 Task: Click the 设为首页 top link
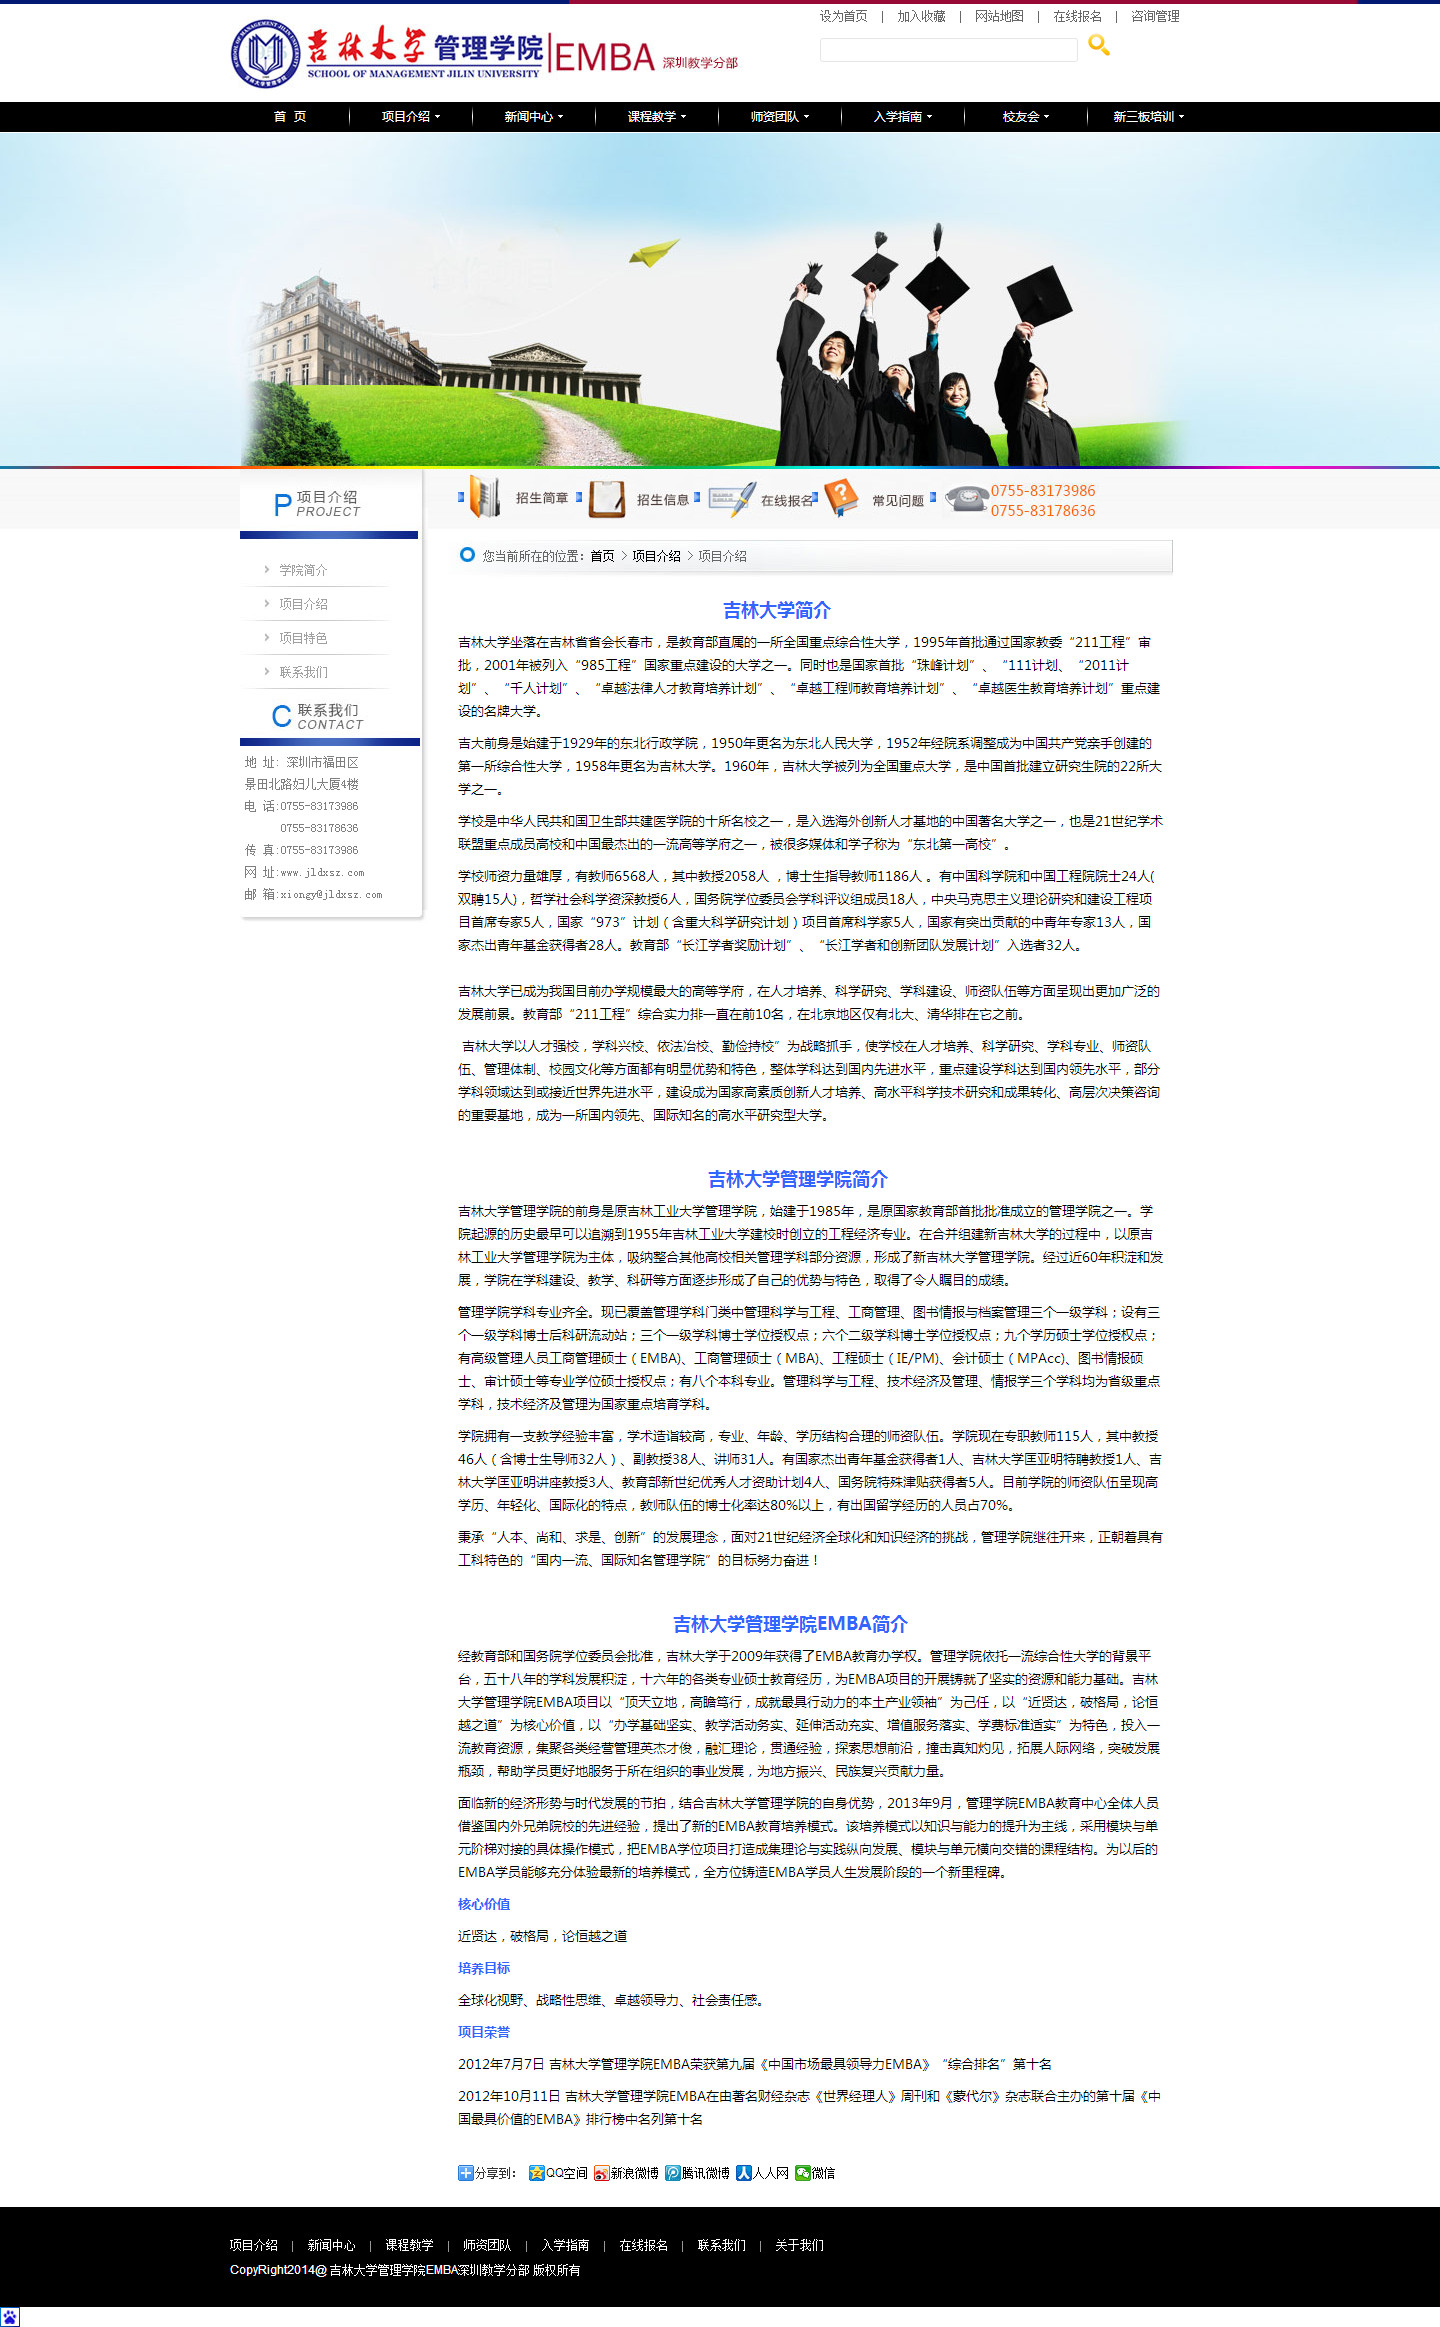(844, 16)
